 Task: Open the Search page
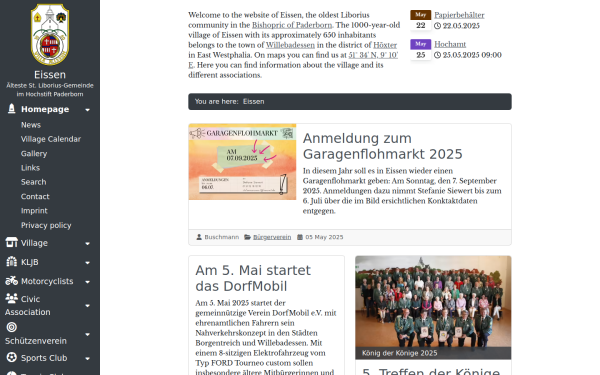pos(33,182)
